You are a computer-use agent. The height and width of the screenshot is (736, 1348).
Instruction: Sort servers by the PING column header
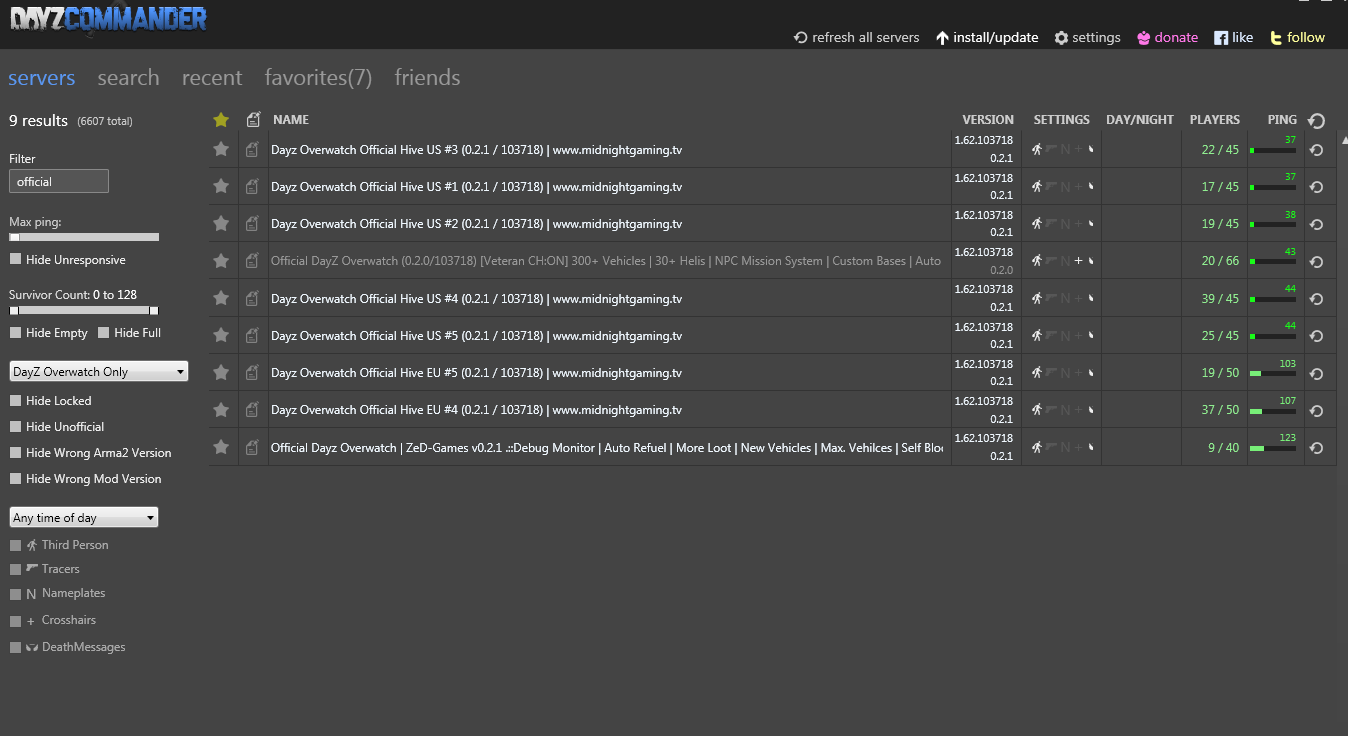pos(1282,120)
